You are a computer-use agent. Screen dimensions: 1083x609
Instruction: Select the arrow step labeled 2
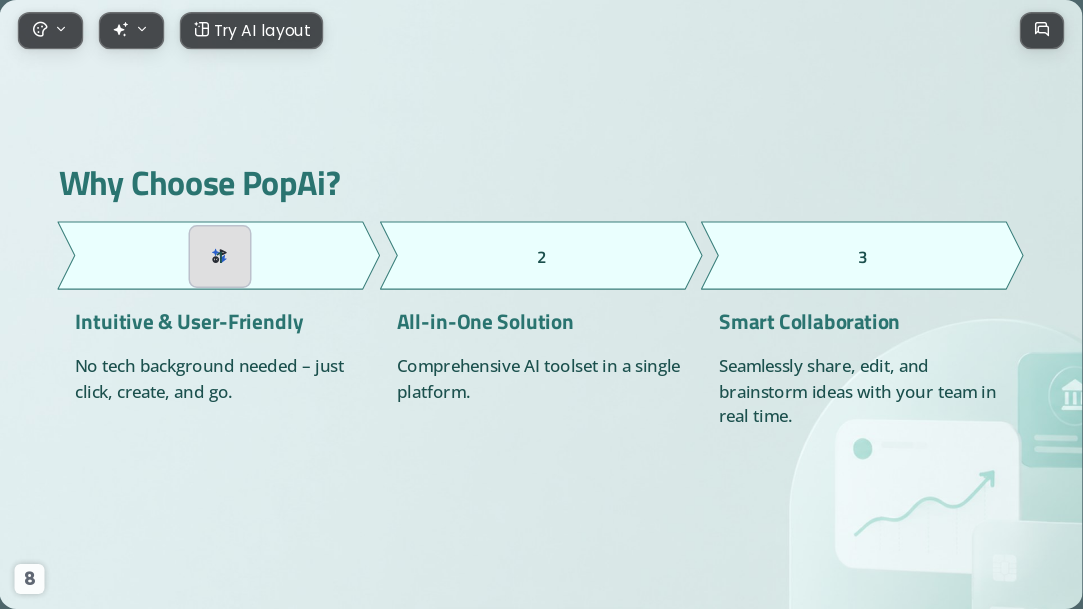click(541, 255)
